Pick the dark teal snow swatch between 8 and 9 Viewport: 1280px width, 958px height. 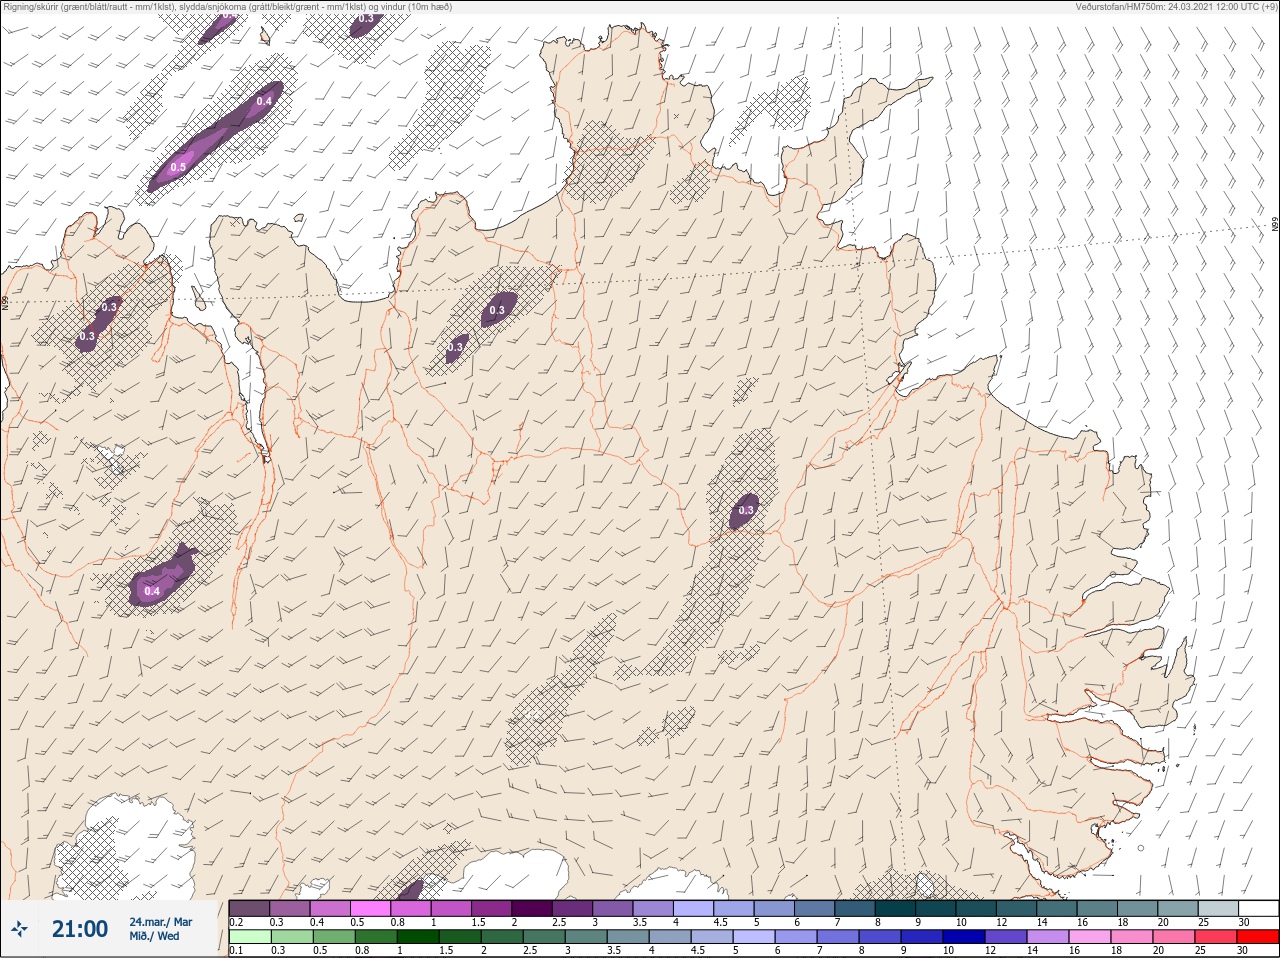click(x=895, y=908)
